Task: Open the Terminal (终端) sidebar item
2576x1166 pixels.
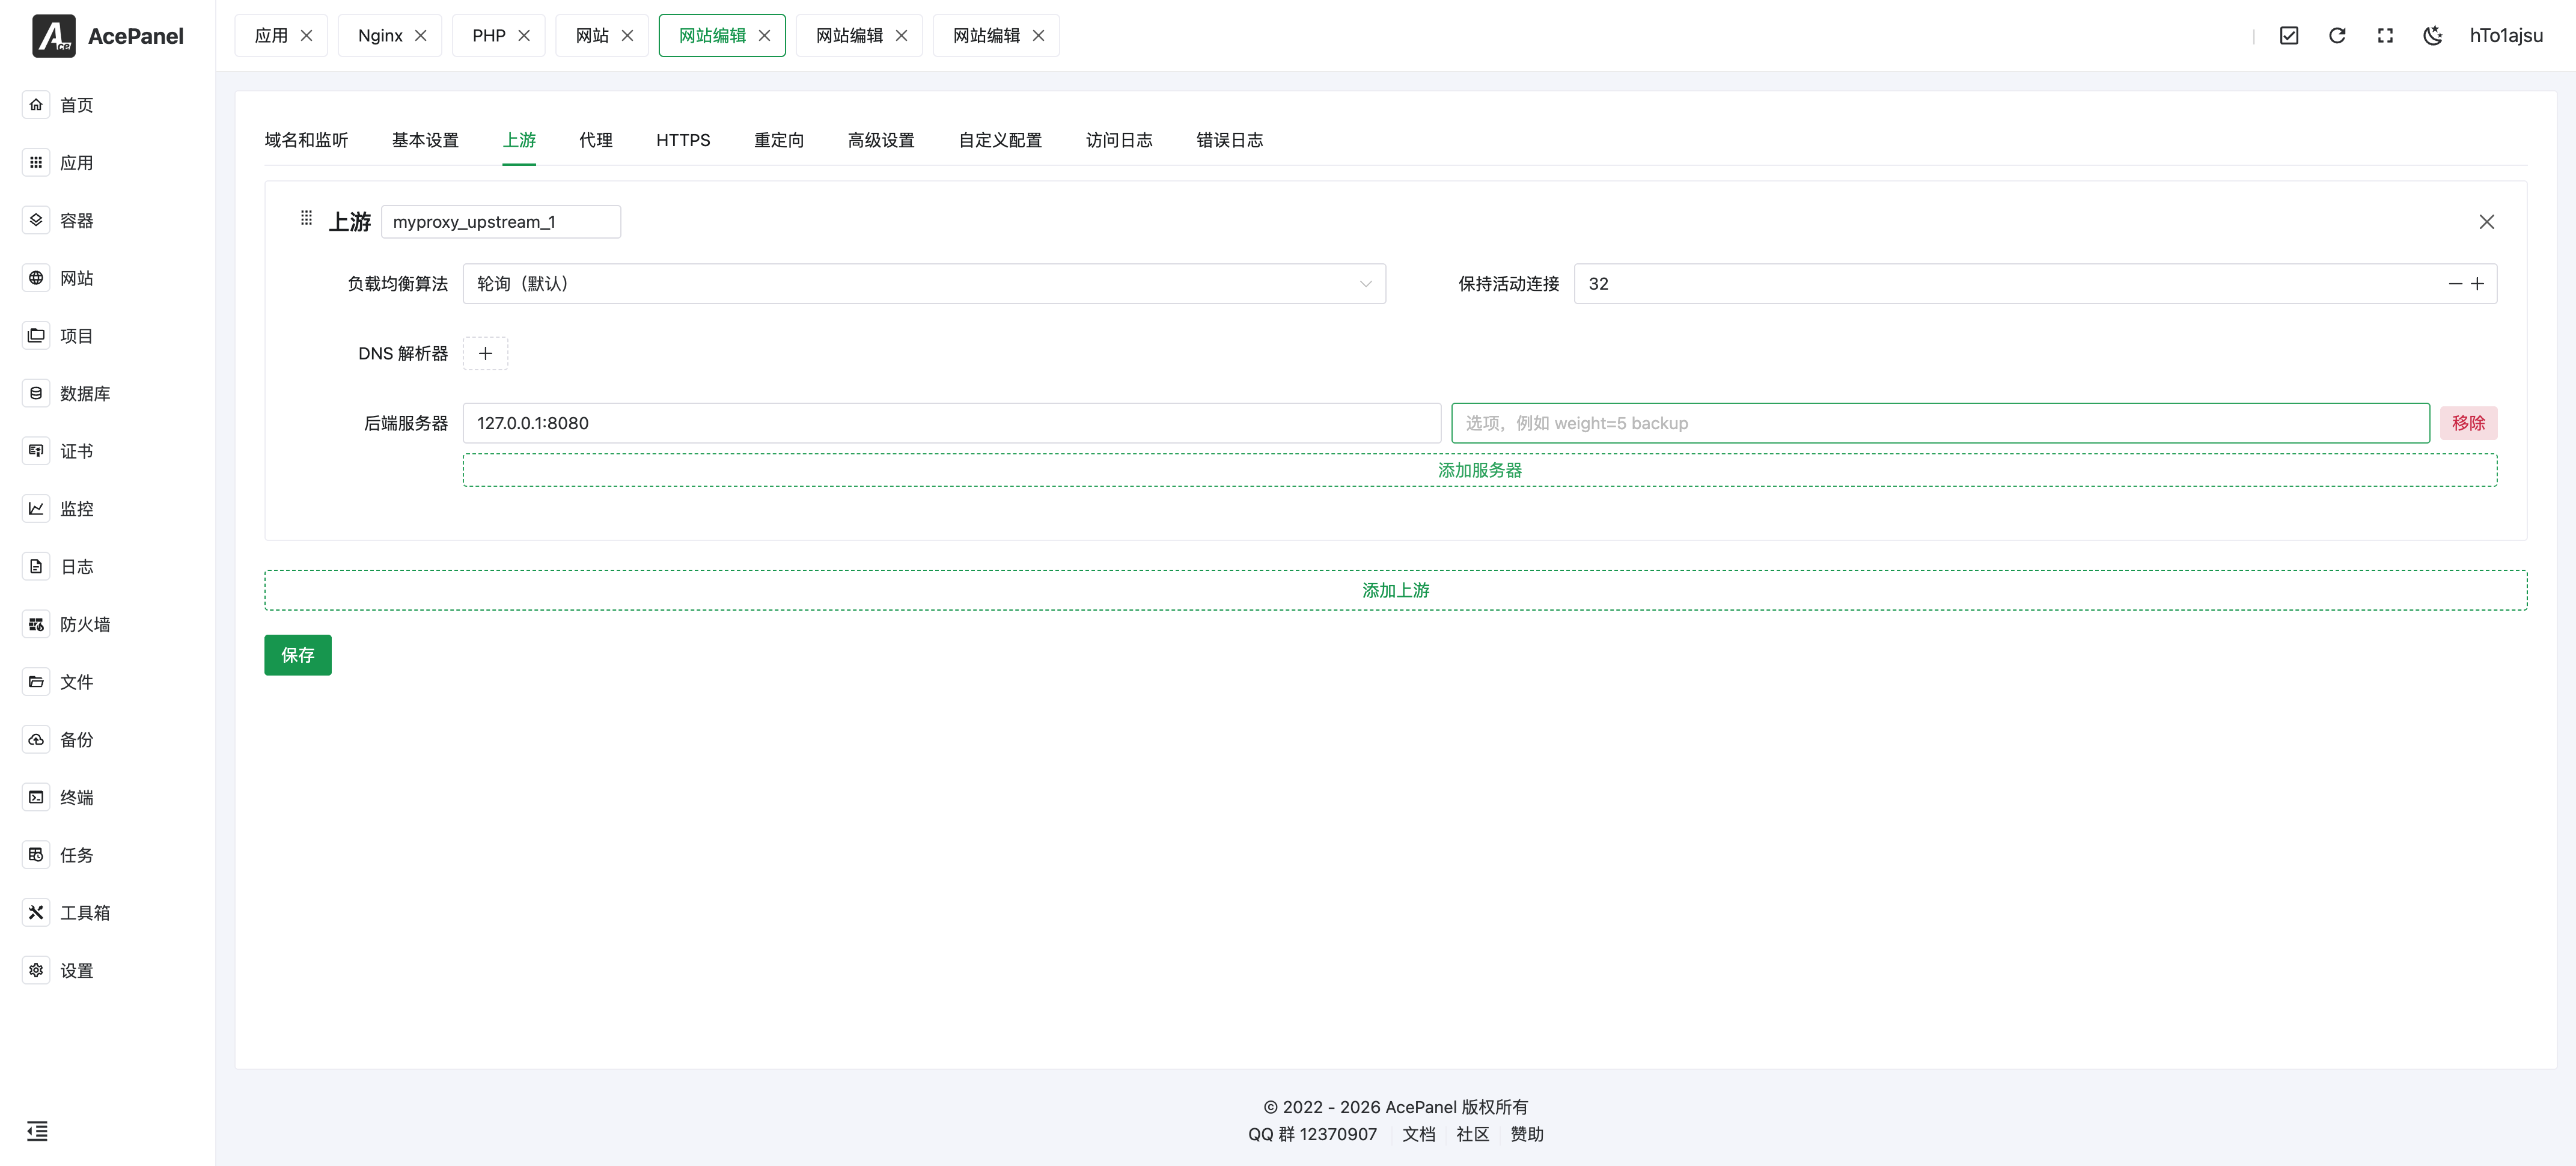Action: click(x=76, y=797)
